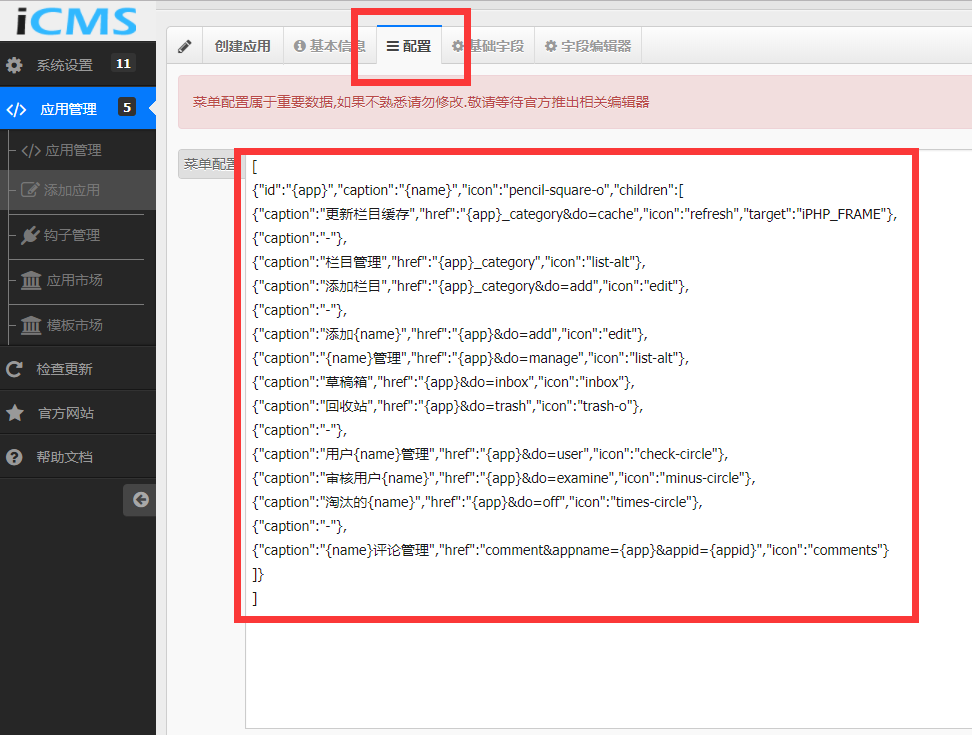The image size is (972, 735).
Task: Click the JSON line with caption 草稿箱
Action: tap(443, 382)
